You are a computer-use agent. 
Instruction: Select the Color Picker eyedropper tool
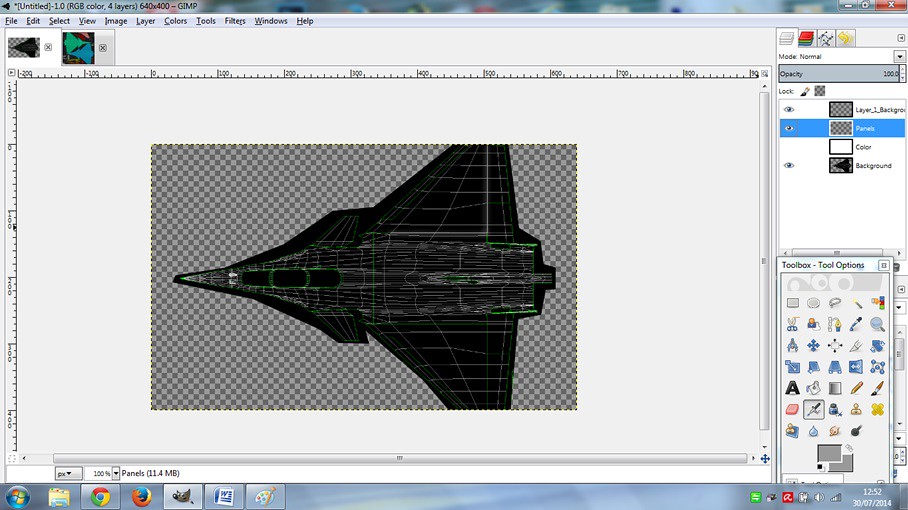pos(856,324)
